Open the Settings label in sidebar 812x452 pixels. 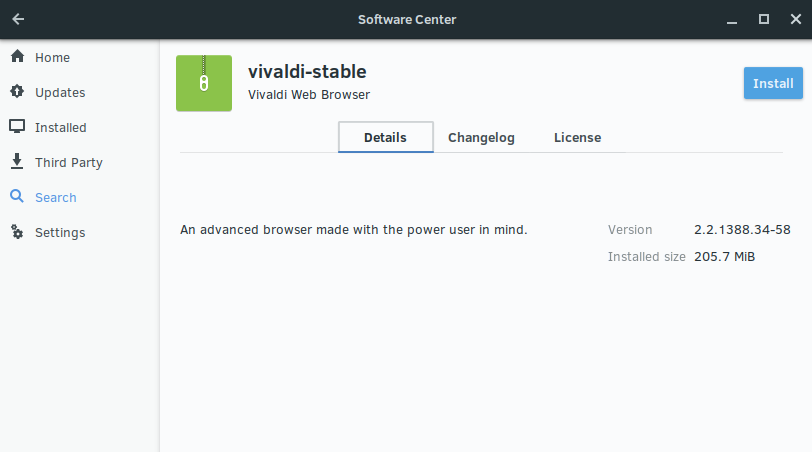[x=60, y=233]
